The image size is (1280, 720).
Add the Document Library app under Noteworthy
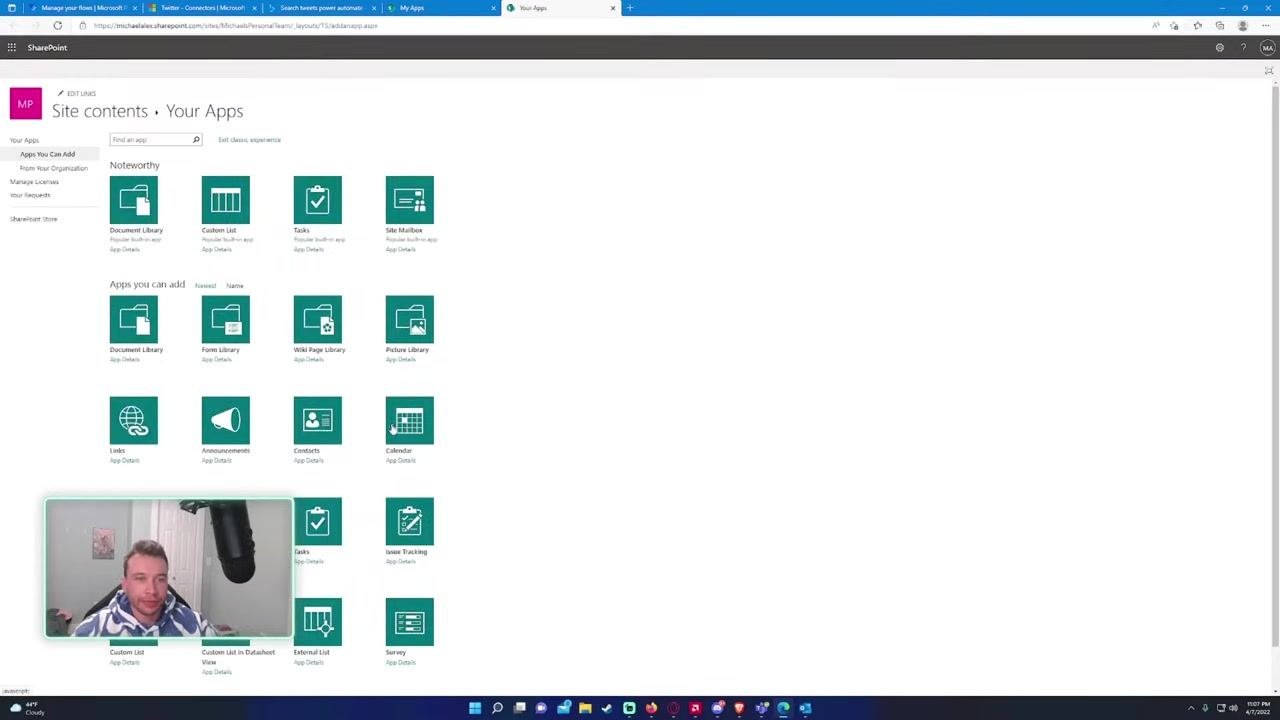pos(134,200)
